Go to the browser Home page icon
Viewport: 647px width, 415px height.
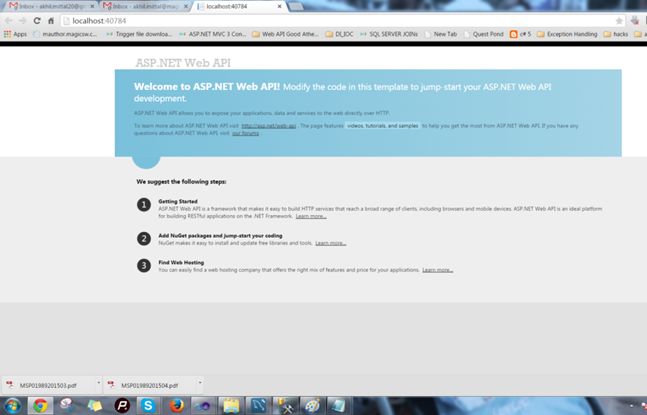coord(51,21)
